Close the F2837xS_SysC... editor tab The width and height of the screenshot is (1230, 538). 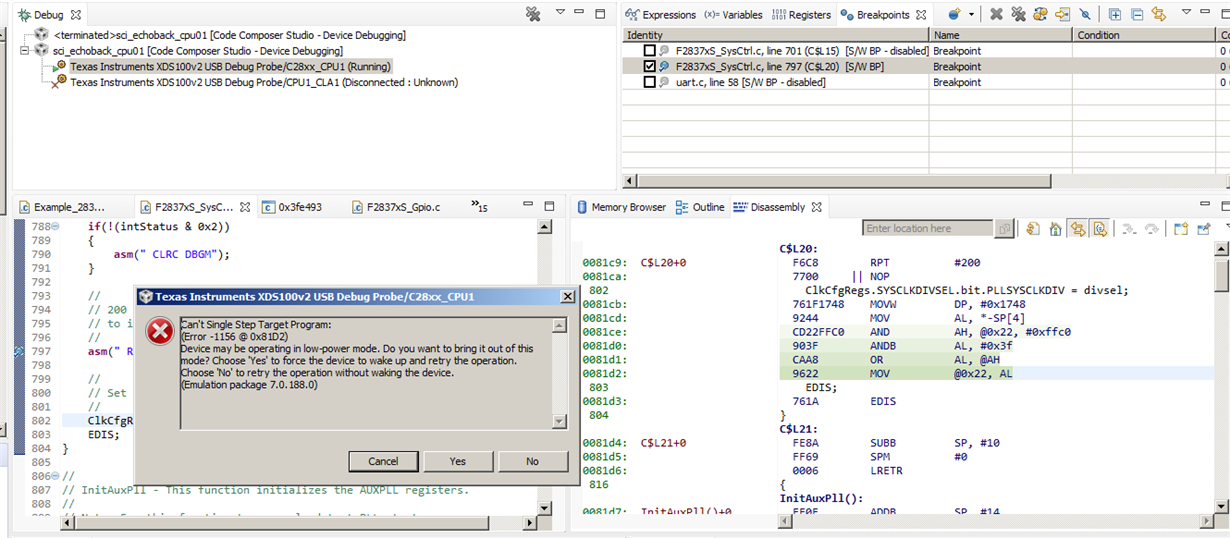point(245,207)
